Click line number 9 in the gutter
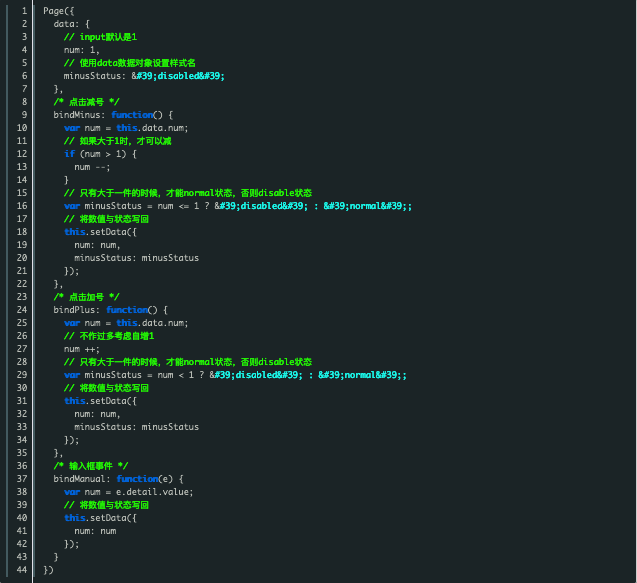This screenshot has height=583, width=637. (23, 114)
